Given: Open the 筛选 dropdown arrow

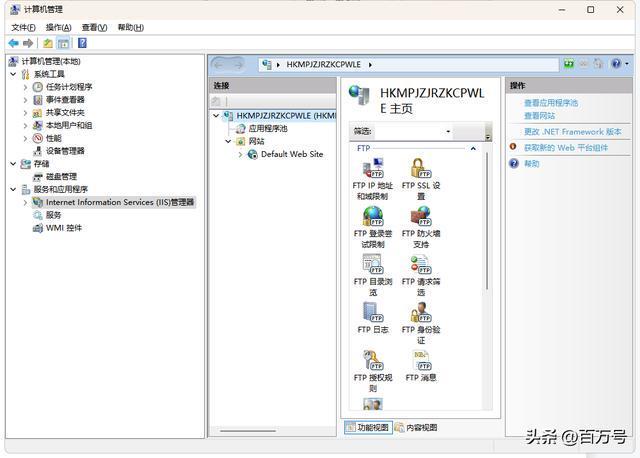Looking at the screenshot, I should (x=448, y=131).
